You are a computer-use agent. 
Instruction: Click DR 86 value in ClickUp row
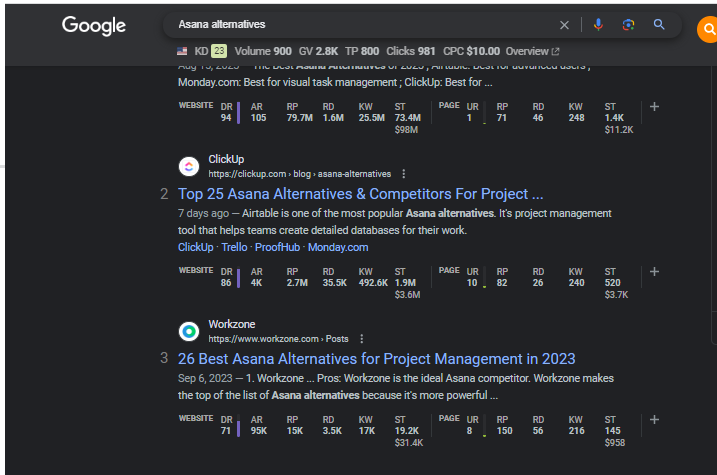pyautogui.click(x=226, y=283)
